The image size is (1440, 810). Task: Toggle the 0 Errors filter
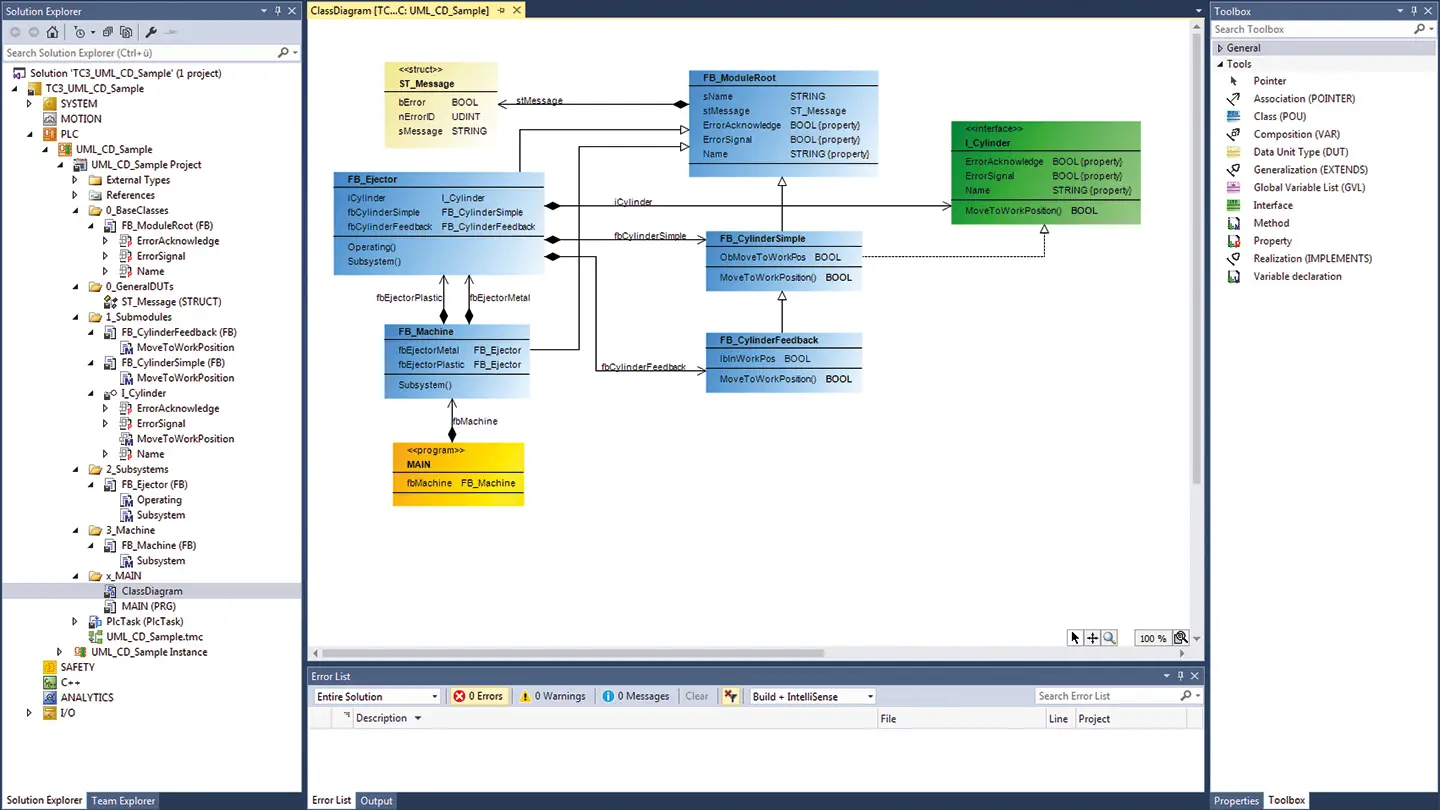pos(478,696)
